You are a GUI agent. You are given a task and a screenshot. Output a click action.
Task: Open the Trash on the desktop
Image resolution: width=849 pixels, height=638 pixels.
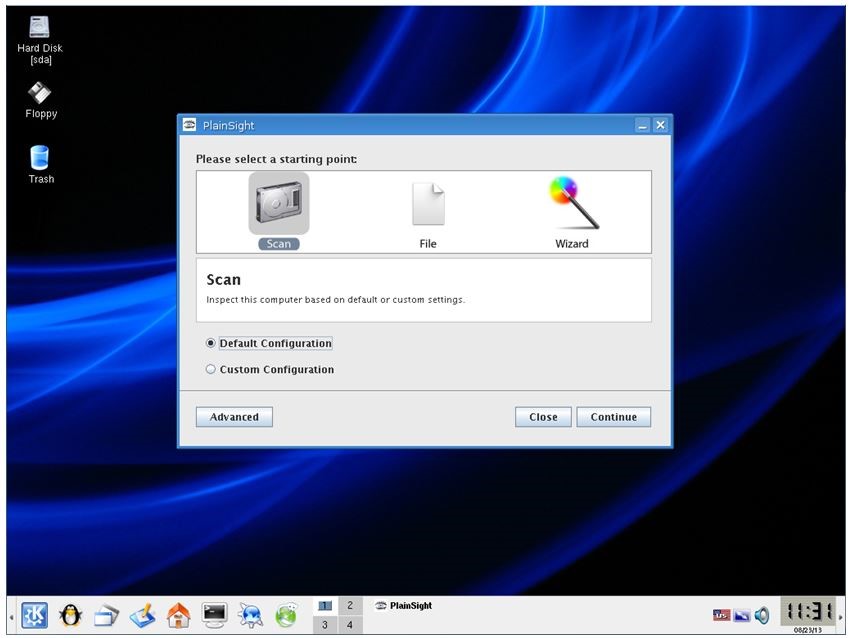point(40,158)
